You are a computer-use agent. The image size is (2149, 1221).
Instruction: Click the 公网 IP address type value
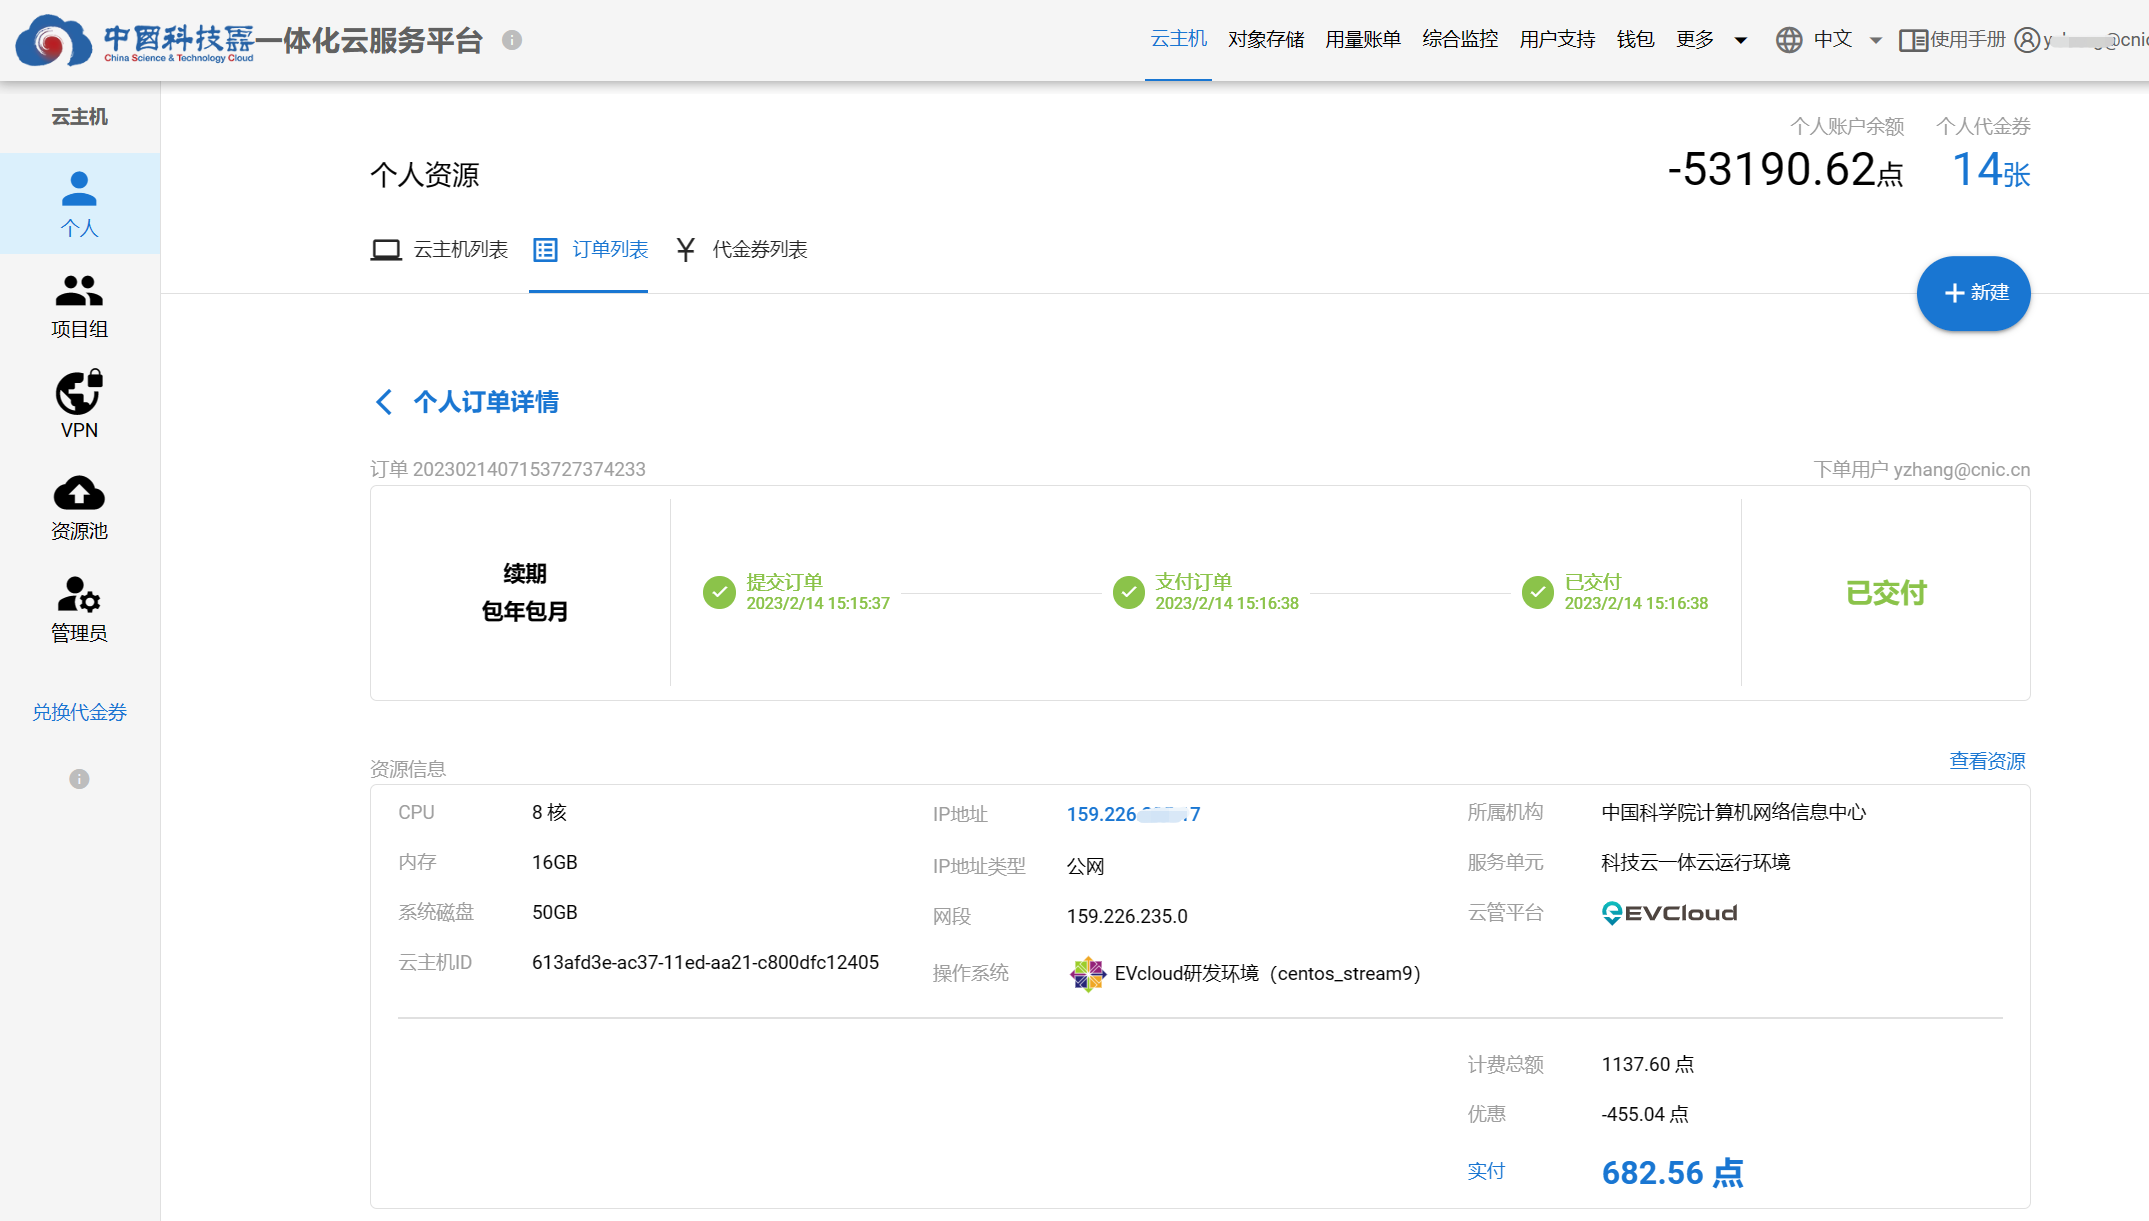point(1085,867)
